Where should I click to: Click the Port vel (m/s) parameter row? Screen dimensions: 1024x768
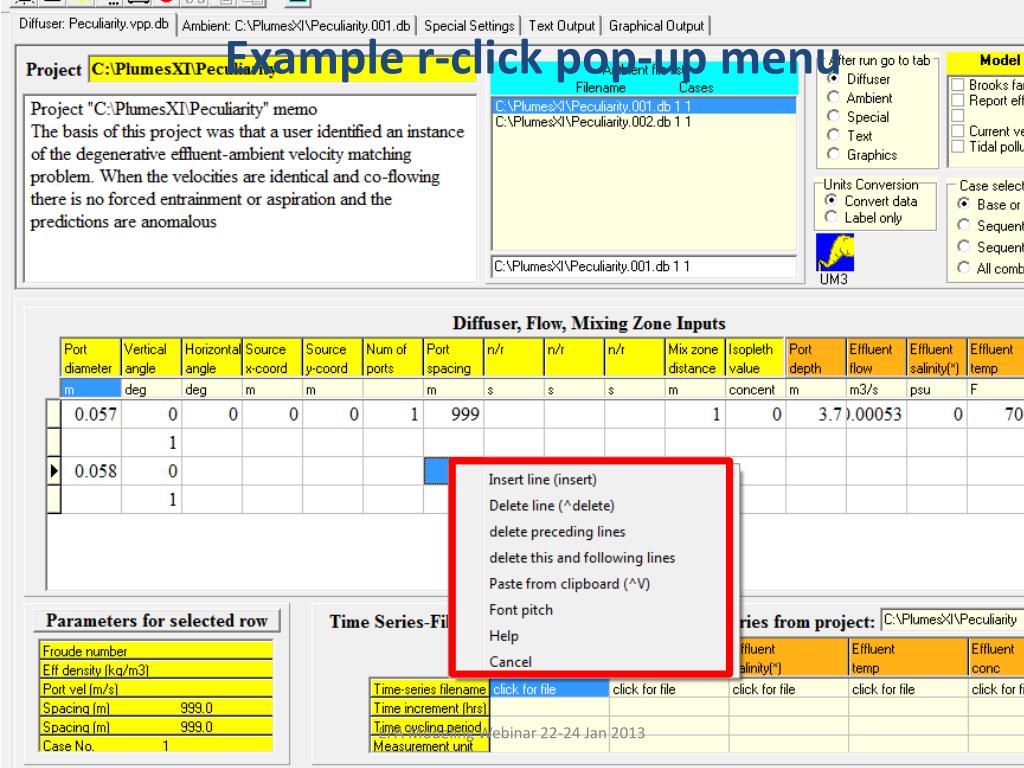(x=156, y=688)
